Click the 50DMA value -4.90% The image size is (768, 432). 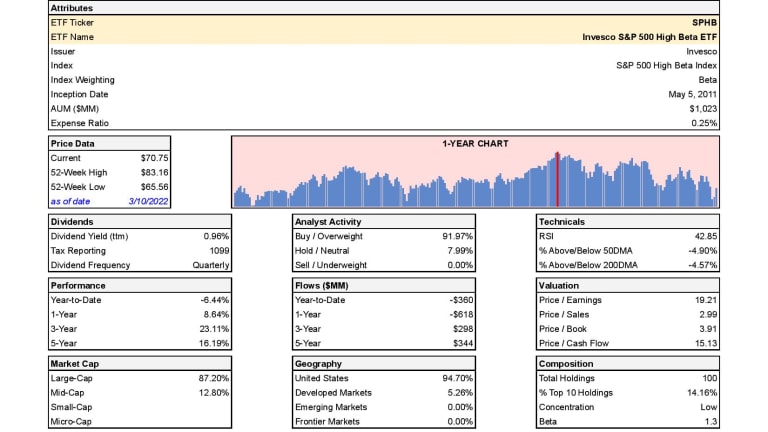(x=702, y=251)
